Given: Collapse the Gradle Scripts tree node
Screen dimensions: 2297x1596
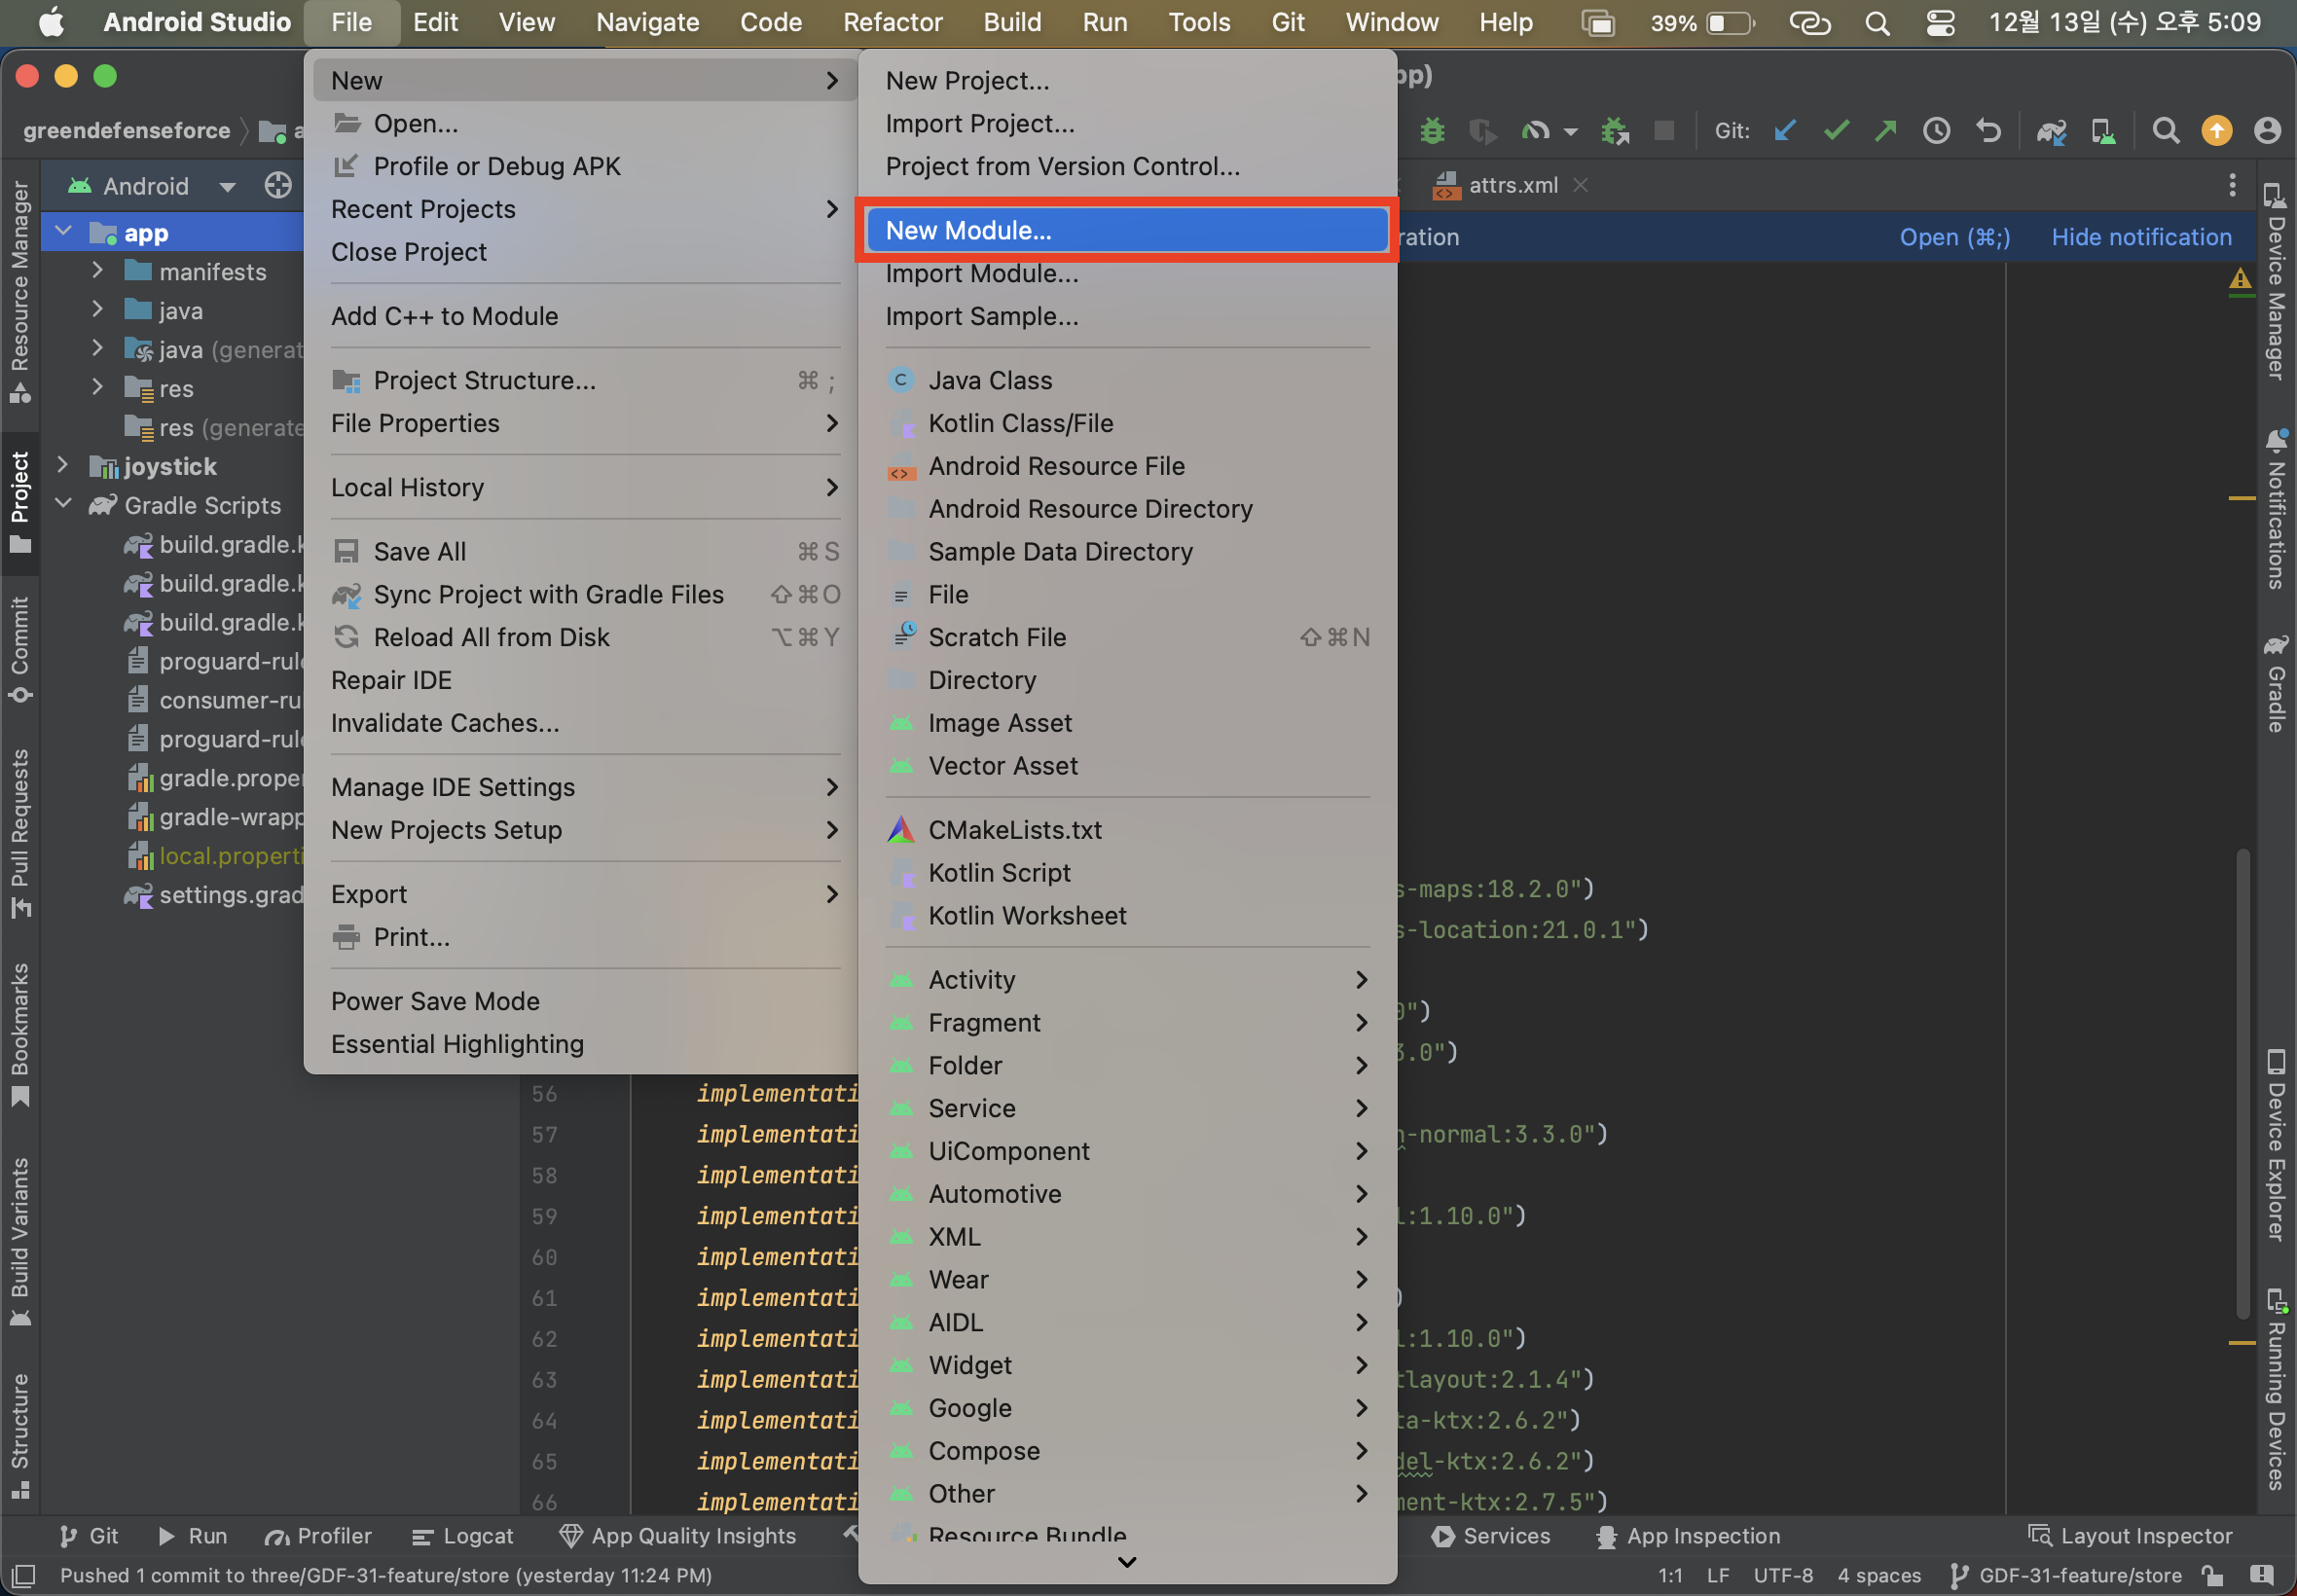Looking at the screenshot, I should point(63,504).
